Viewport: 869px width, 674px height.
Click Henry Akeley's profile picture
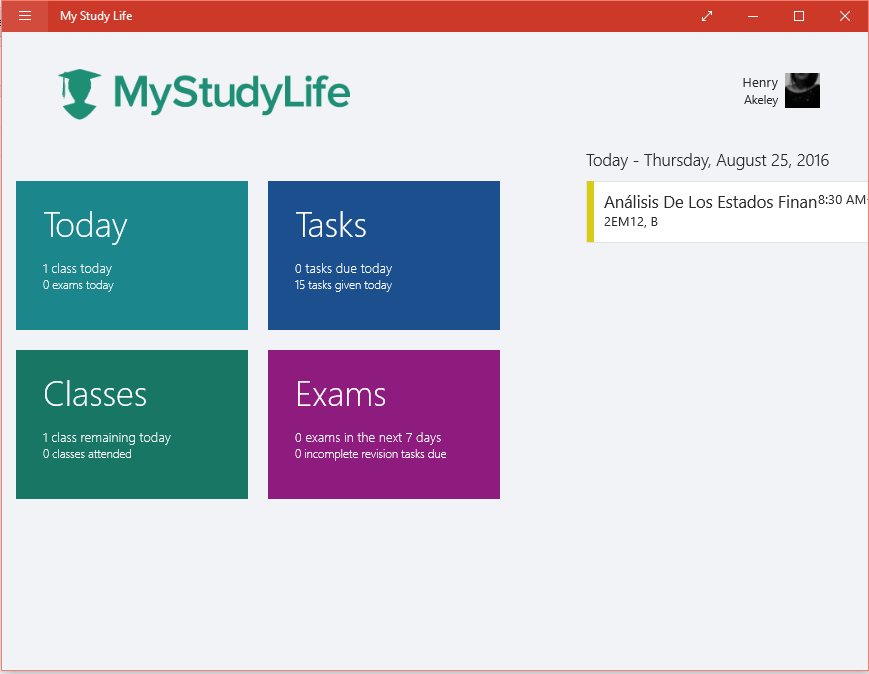pyautogui.click(x=801, y=90)
